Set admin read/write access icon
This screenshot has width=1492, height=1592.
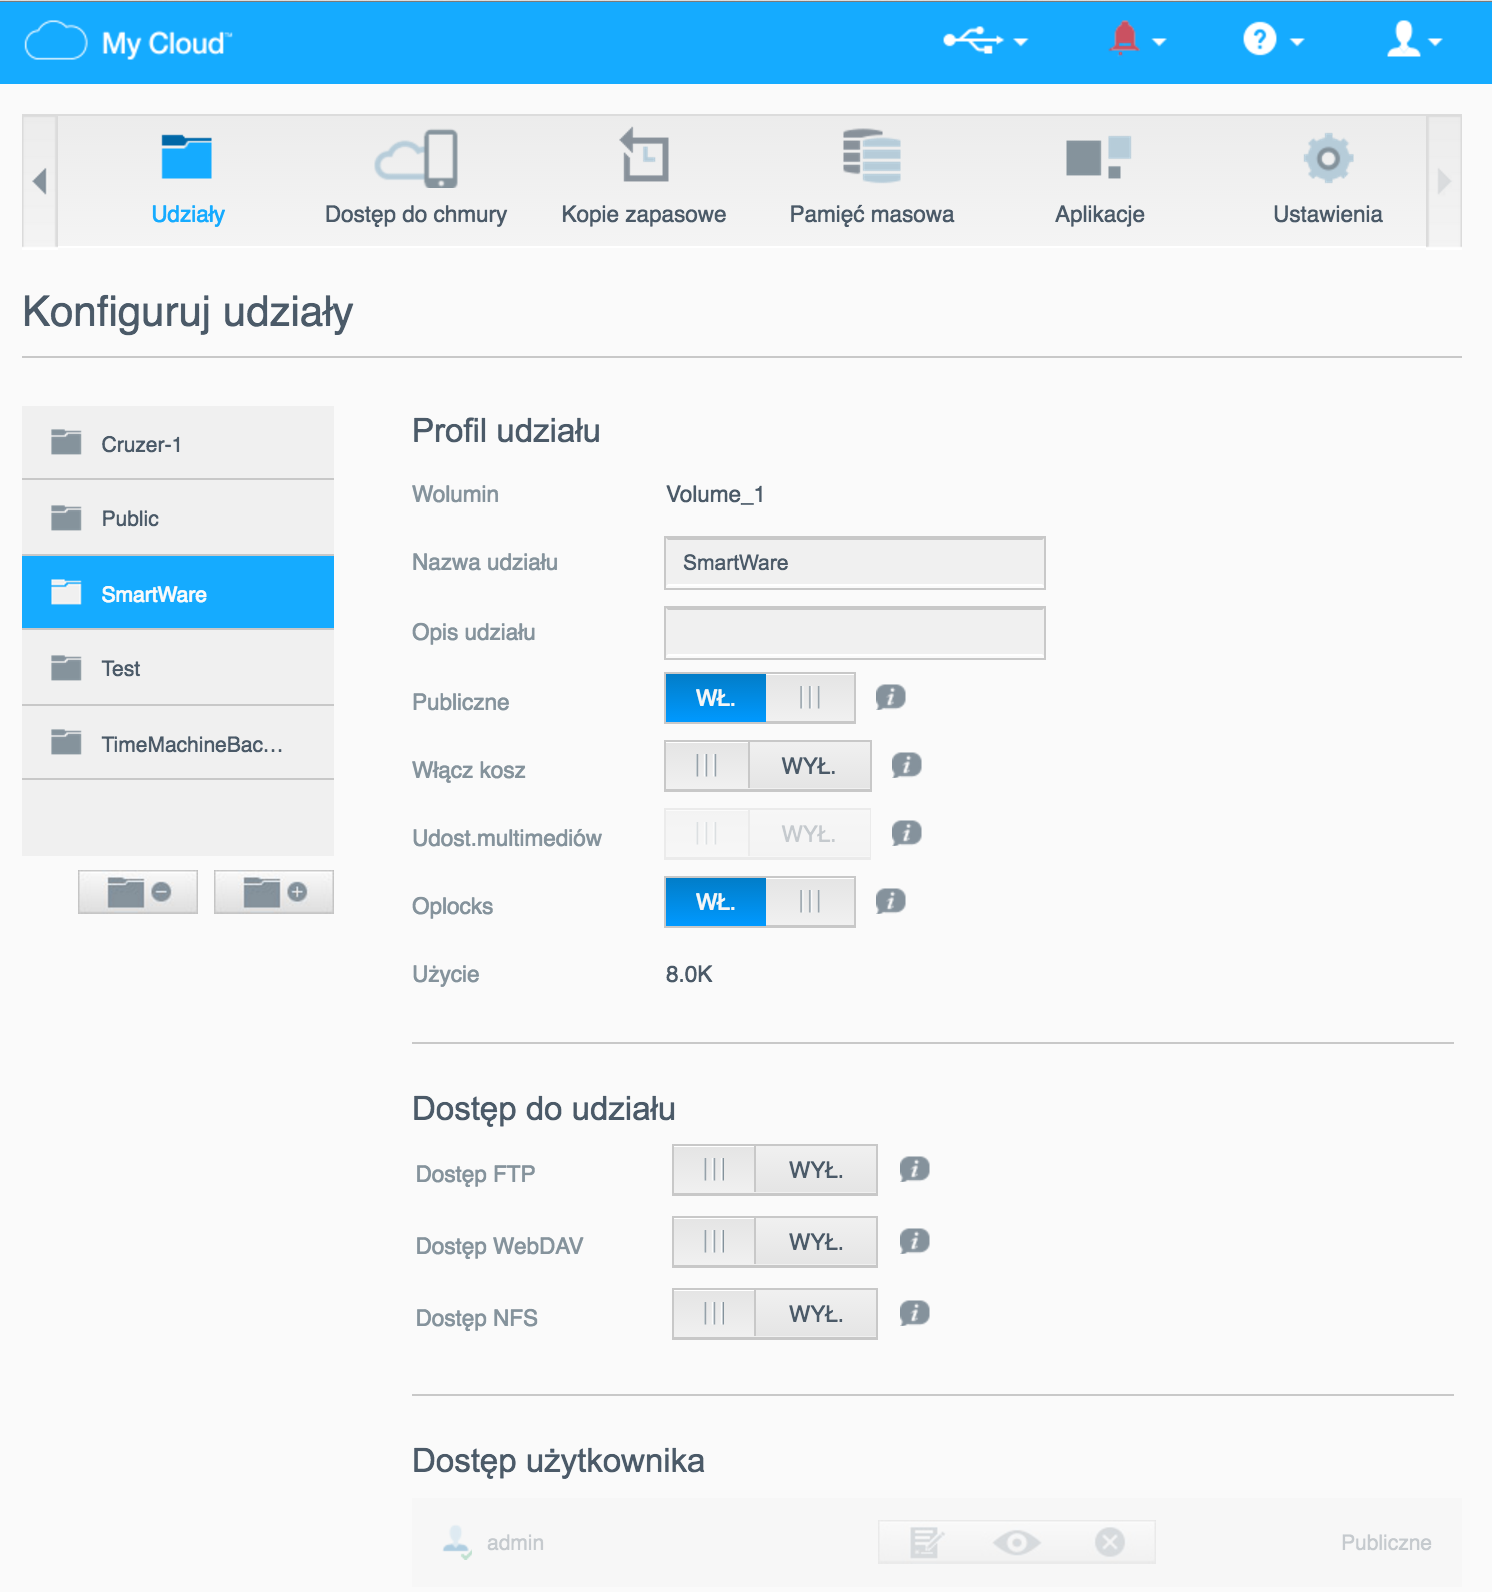(926, 1542)
